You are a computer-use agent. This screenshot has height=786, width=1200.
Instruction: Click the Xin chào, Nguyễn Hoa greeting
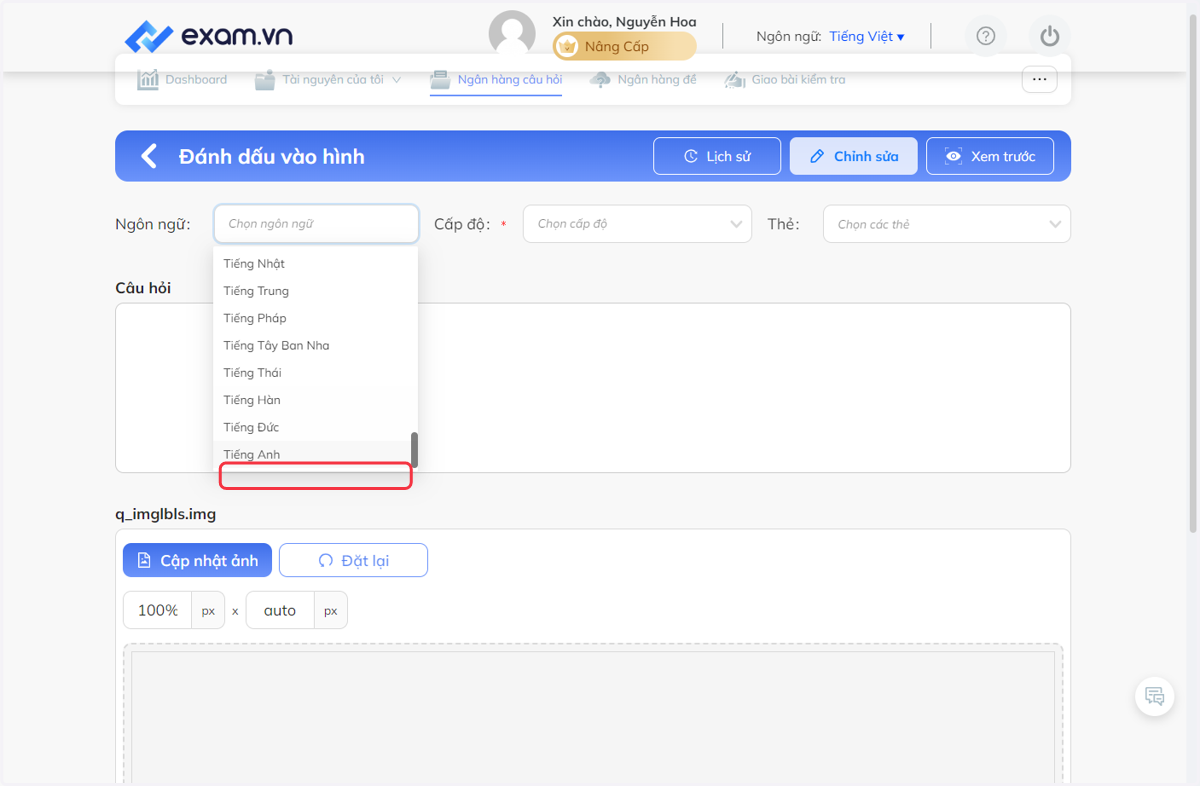pos(624,21)
